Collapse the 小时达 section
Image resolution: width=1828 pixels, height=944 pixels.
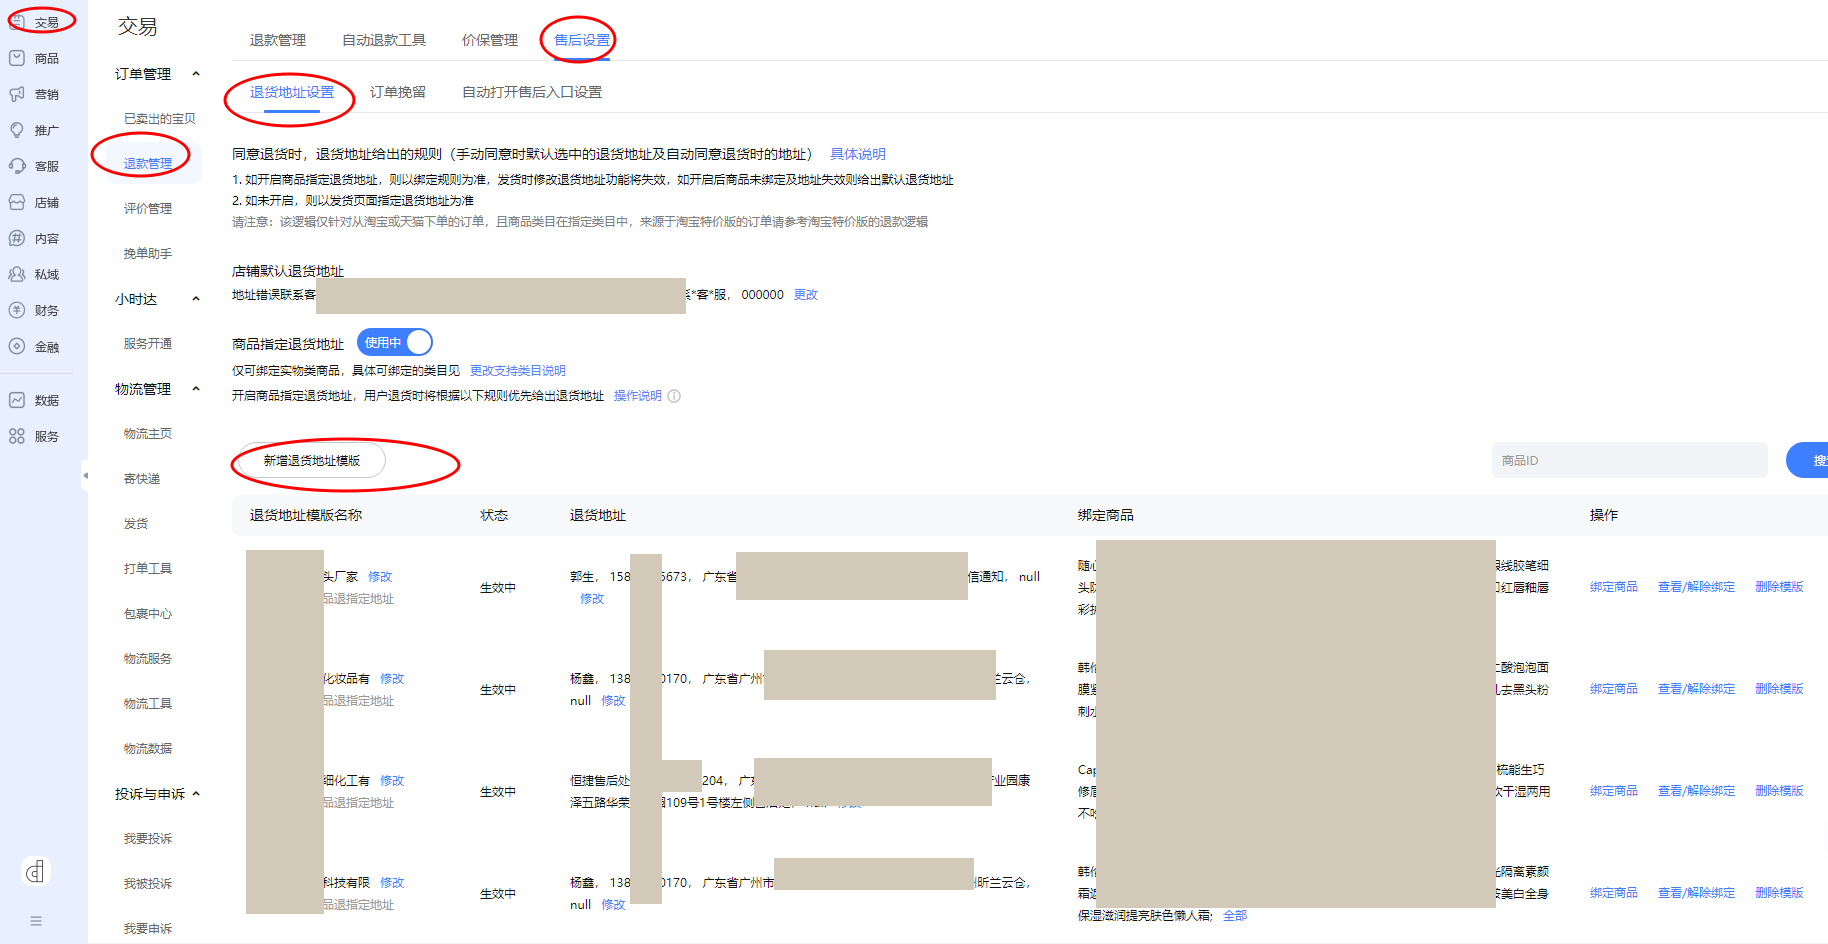(196, 299)
